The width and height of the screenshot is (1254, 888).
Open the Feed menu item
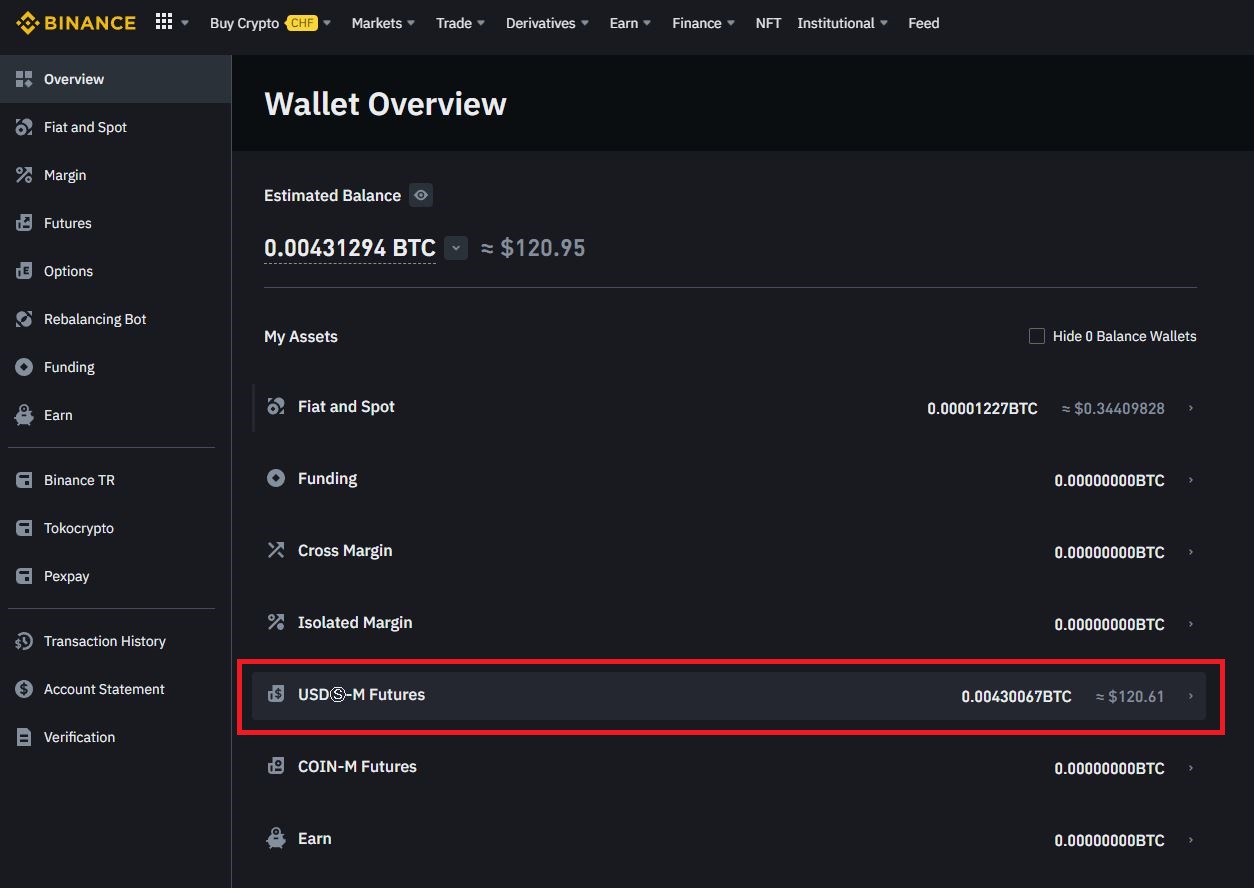tap(923, 23)
